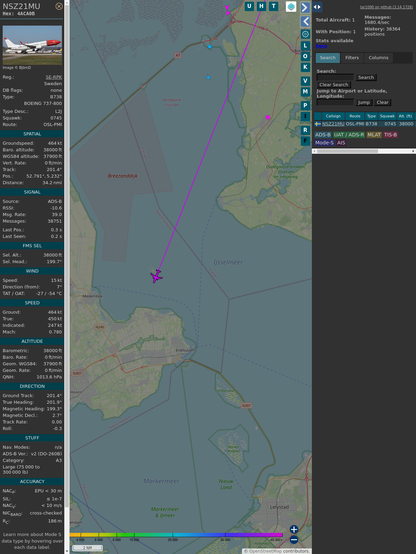Viewport: 416px width, 554px height.
Task: Click the WIND section header
Action: pos(32,271)
